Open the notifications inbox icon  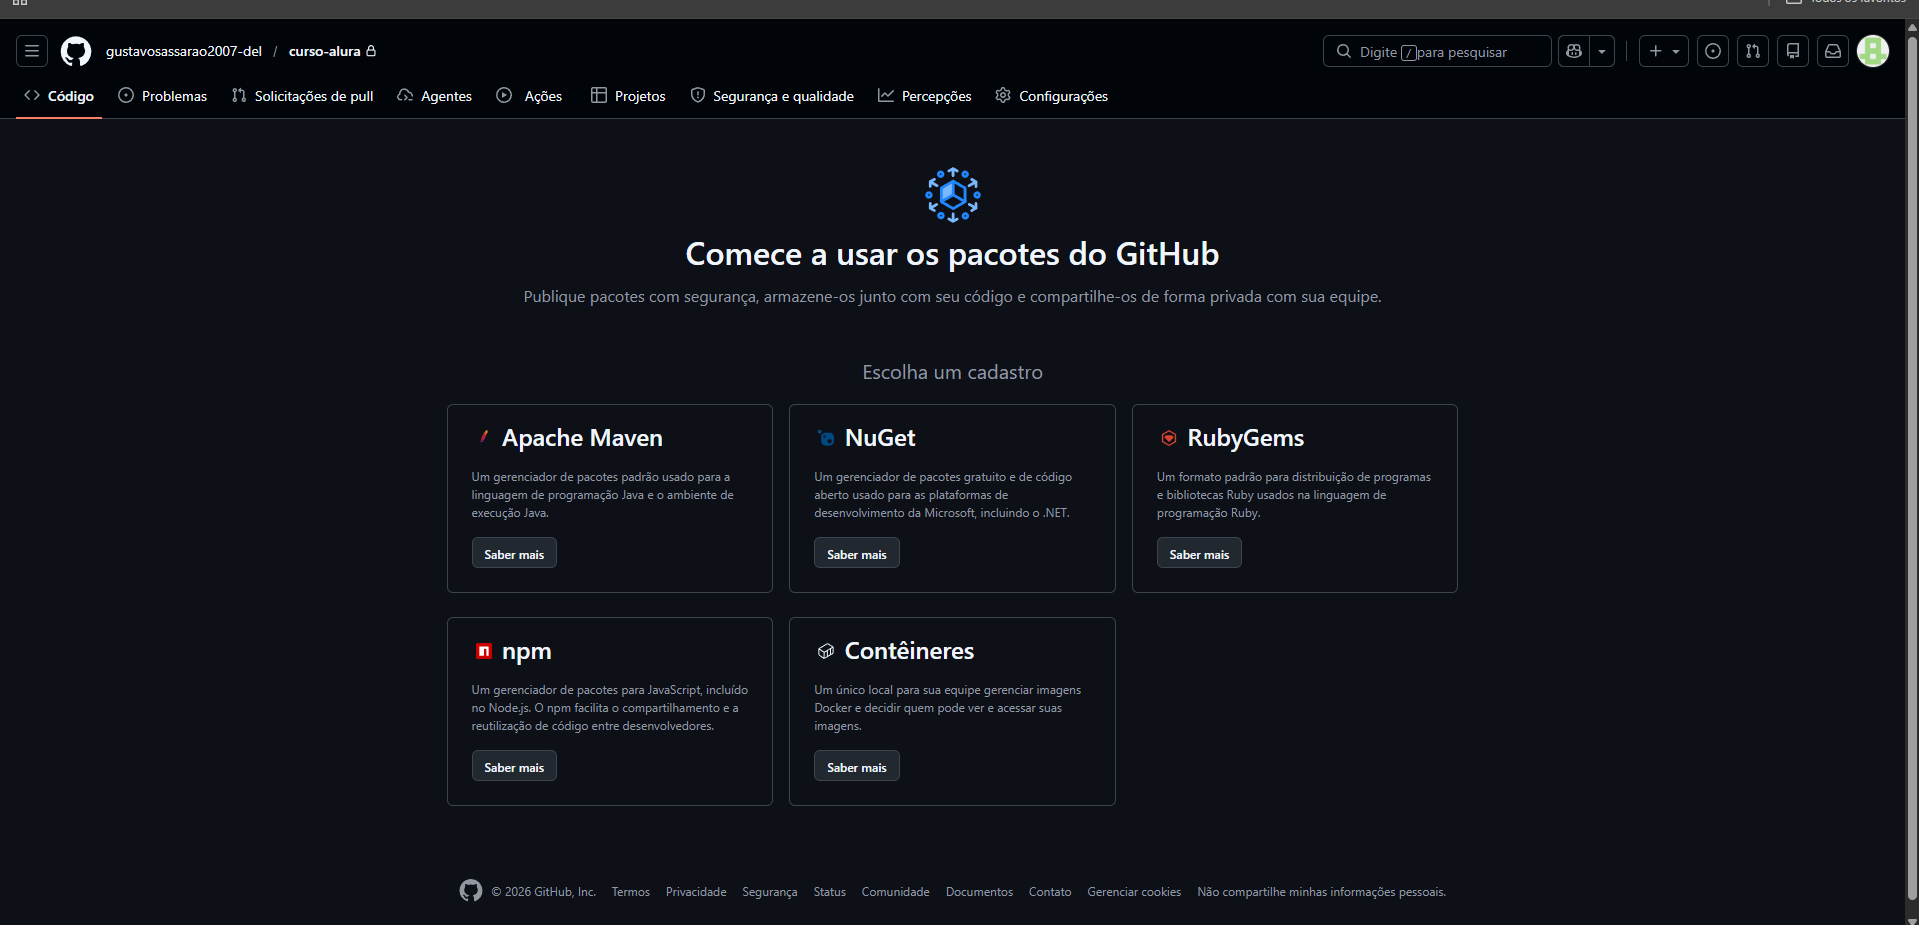tap(1833, 51)
